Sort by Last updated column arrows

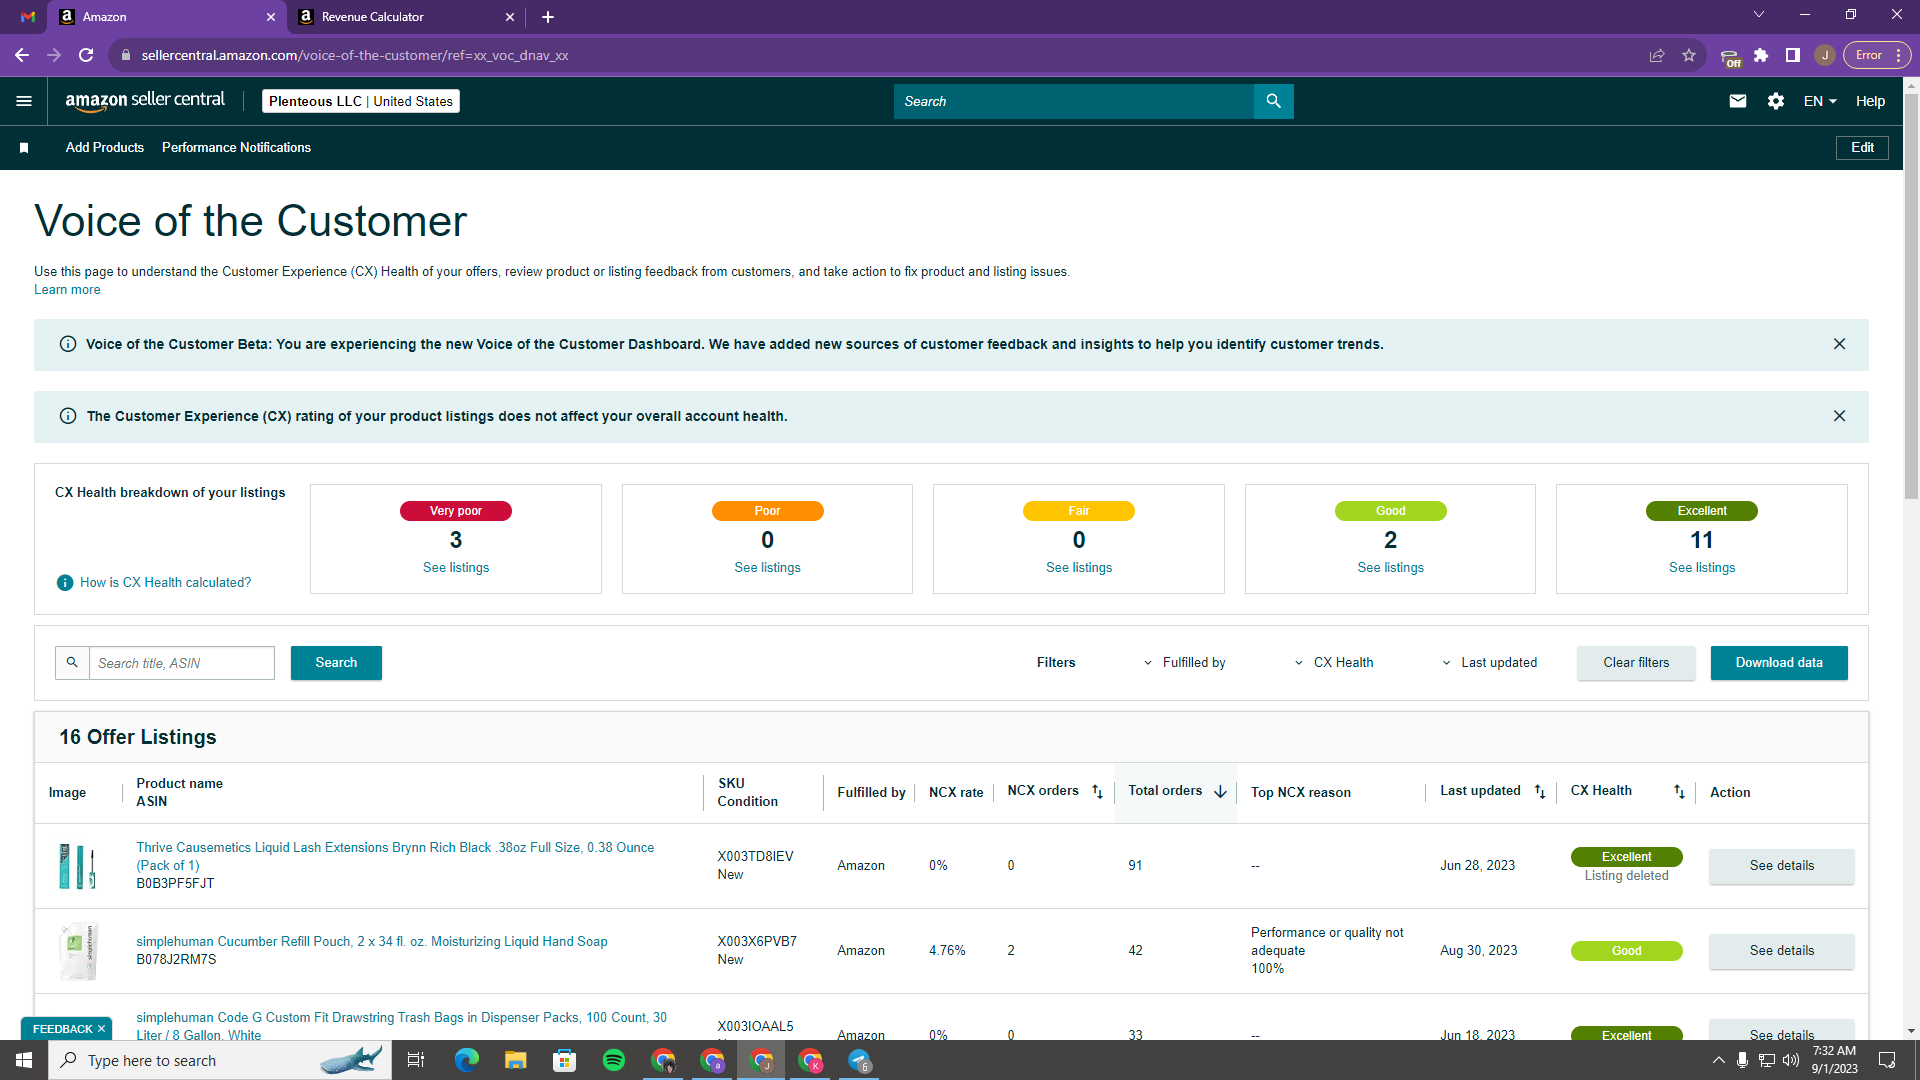click(x=1540, y=792)
